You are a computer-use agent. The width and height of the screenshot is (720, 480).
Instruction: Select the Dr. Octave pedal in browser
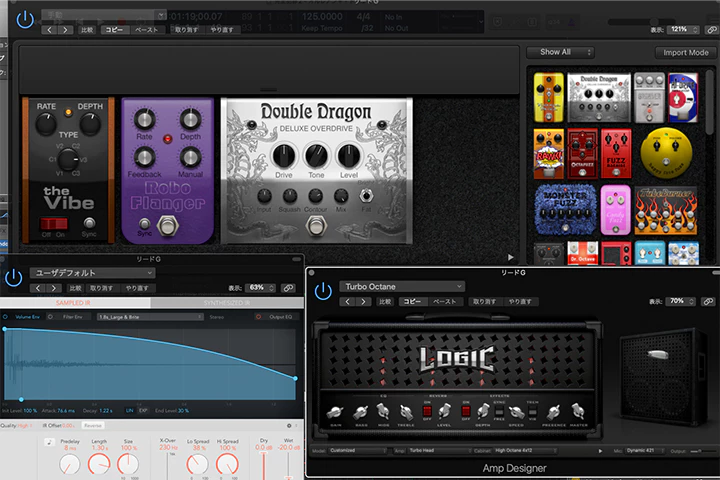582,253
